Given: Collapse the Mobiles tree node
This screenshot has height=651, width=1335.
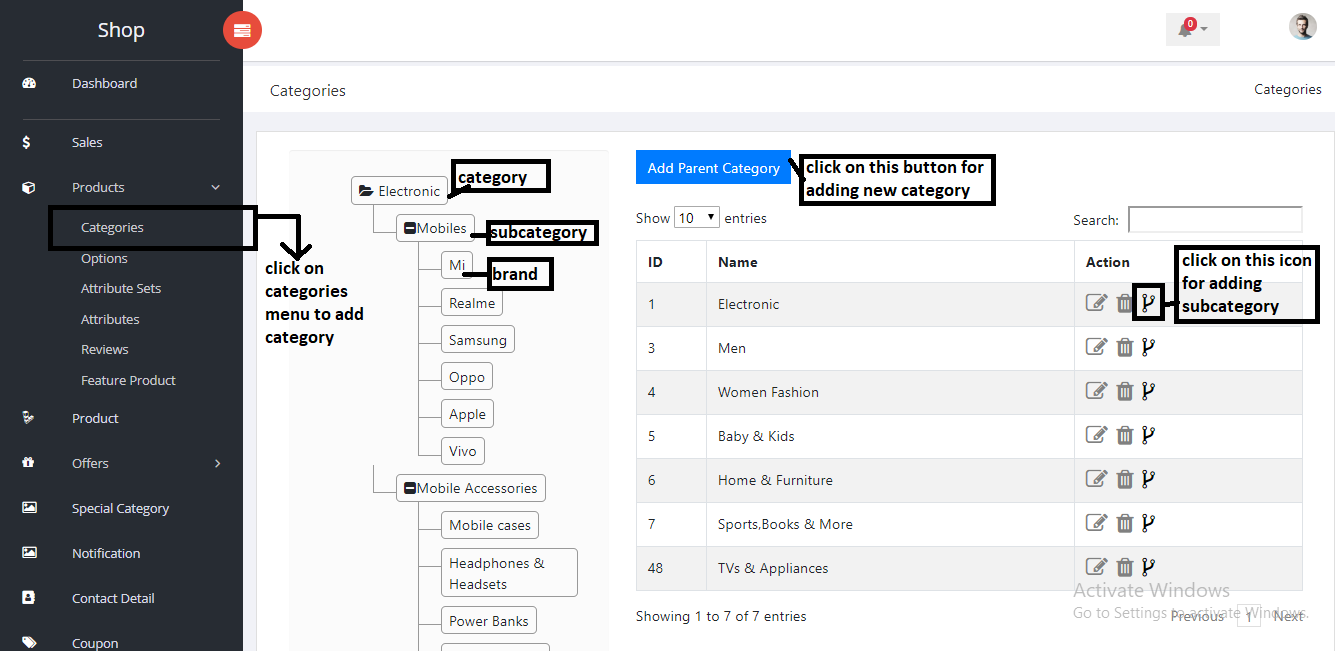Looking at the screenshot, I should click(410, 228).
